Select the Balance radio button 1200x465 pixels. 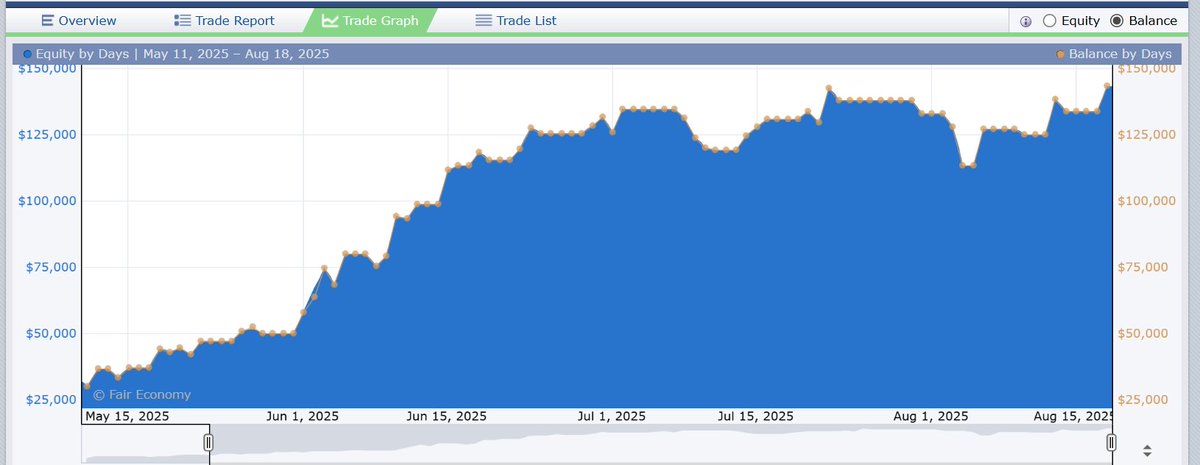coord(1117,20)
